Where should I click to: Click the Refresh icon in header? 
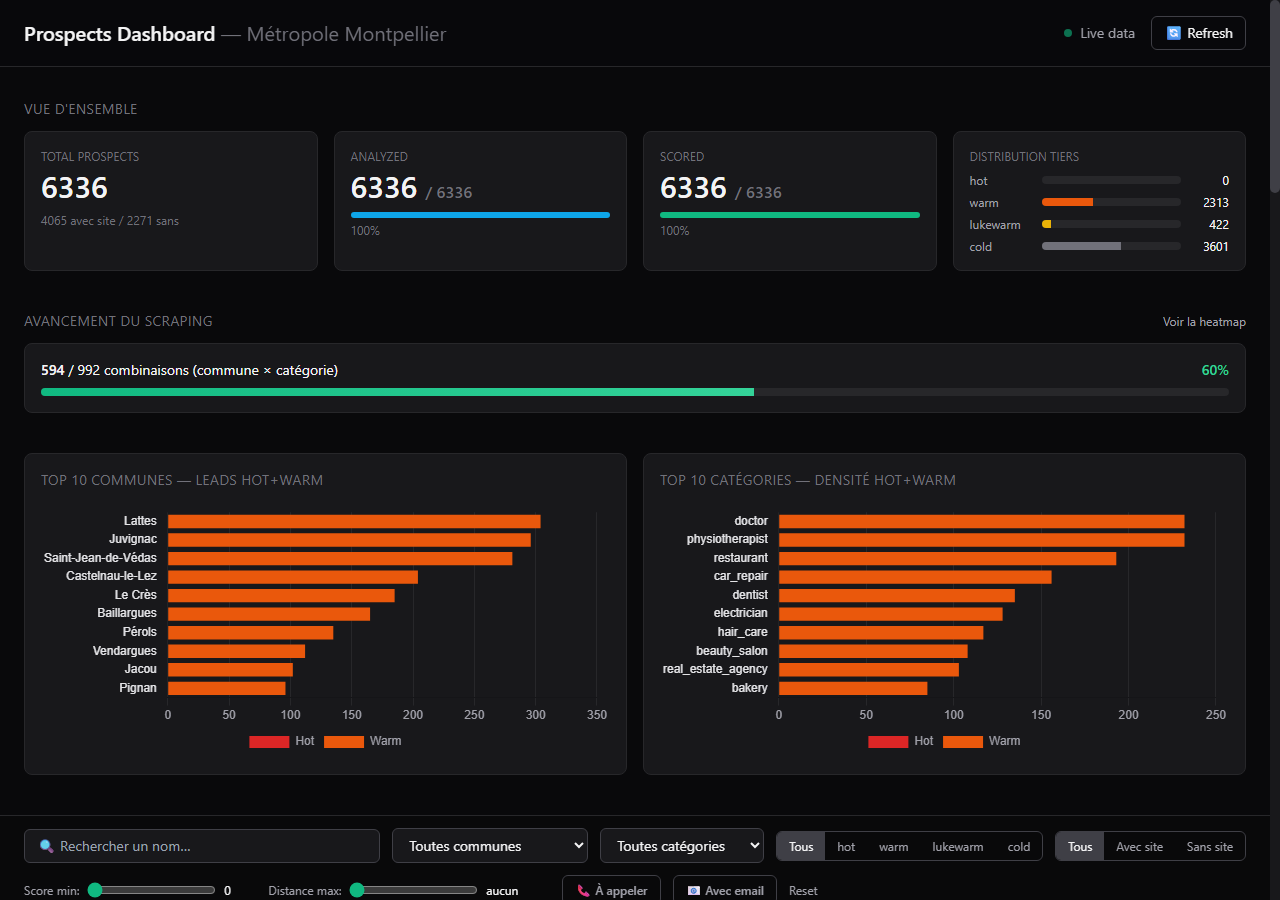(1174, 33)
